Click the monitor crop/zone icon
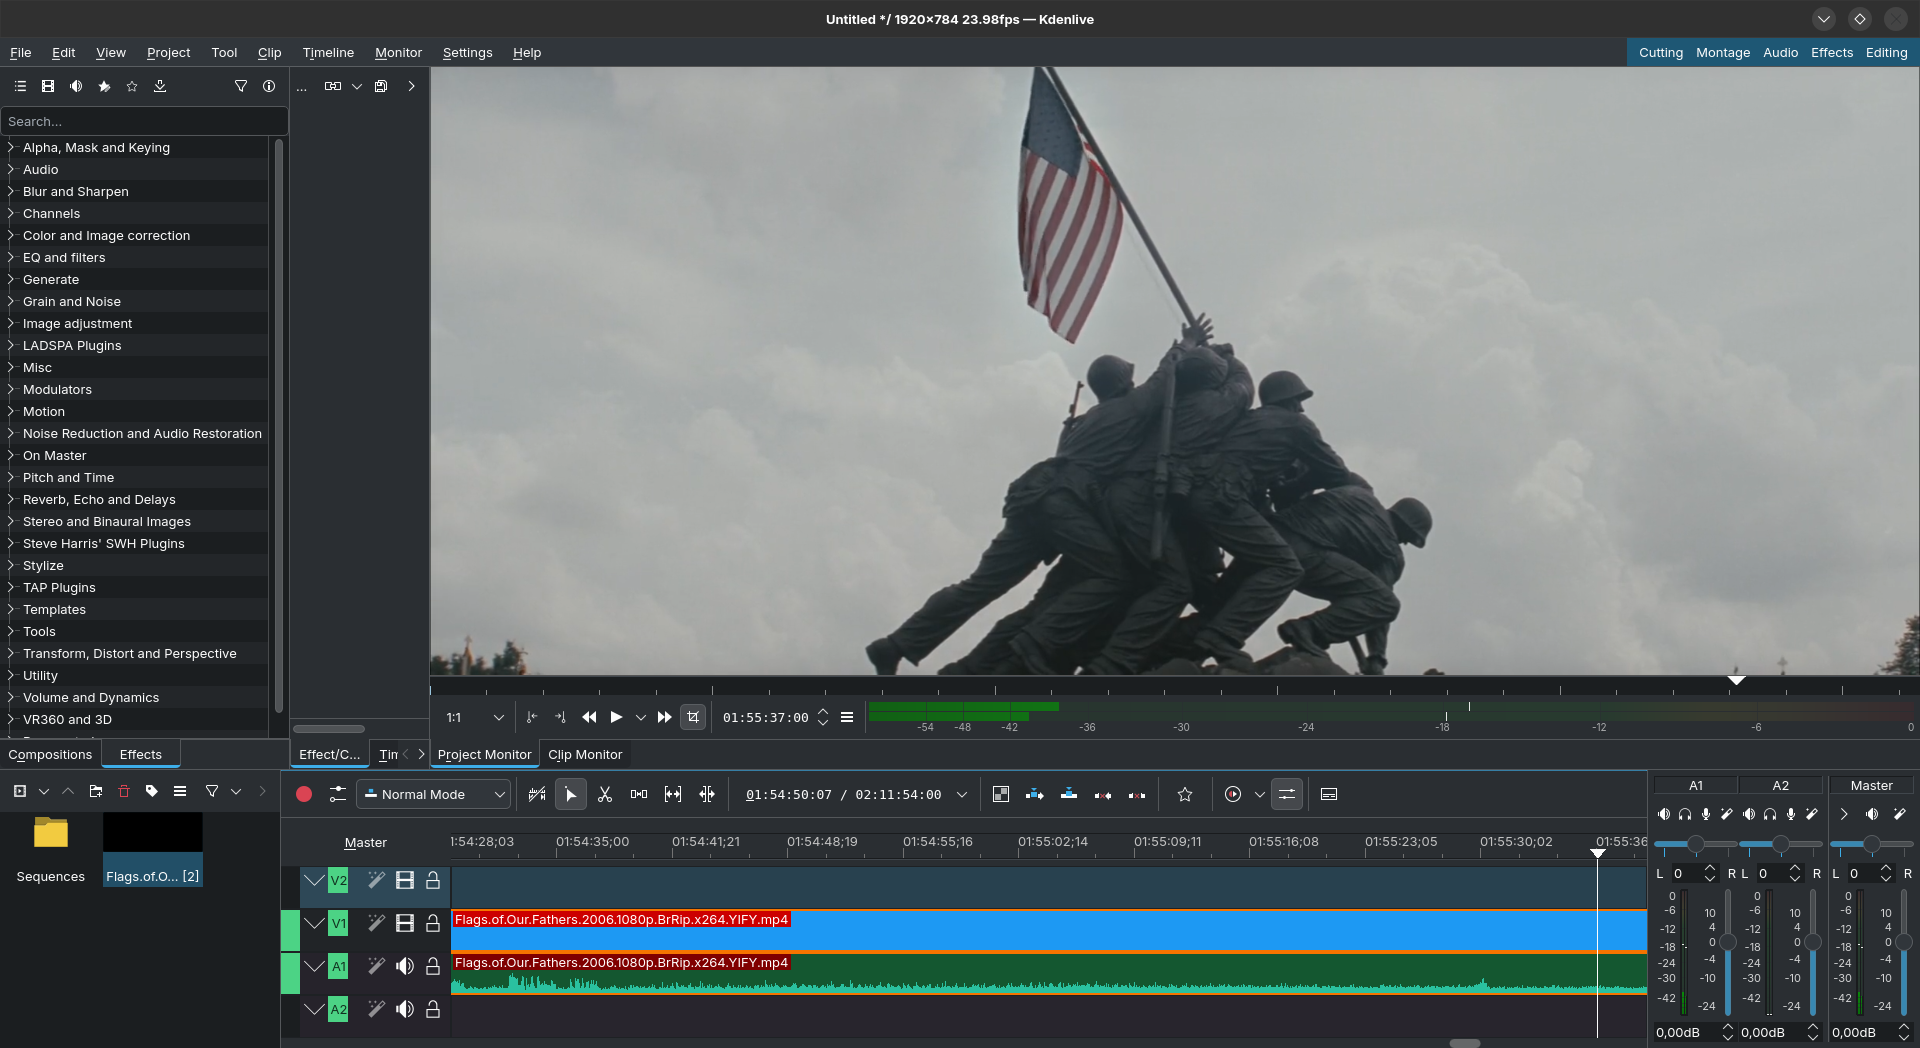The height and width of the screenshot is (1048, 1920). pyautogui.click(x=693, y=717)
